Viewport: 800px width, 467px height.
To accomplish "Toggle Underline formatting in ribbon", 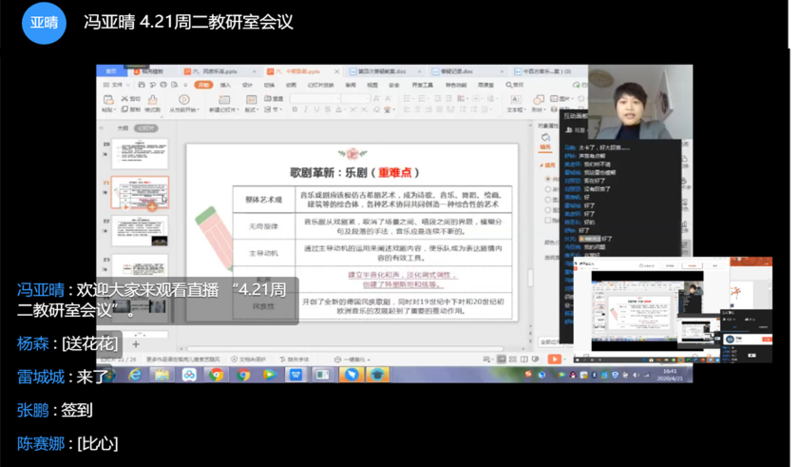I will (x=316, y=109).
